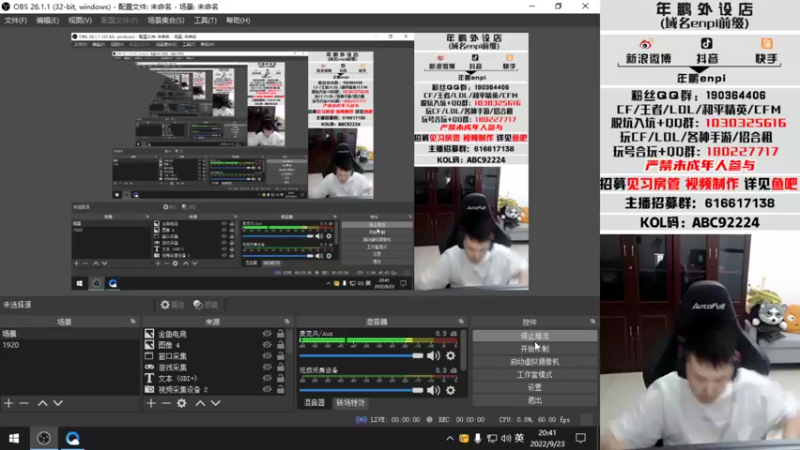Move the selected source down
This screenshot has height=450, width=800.
(216, 403)
